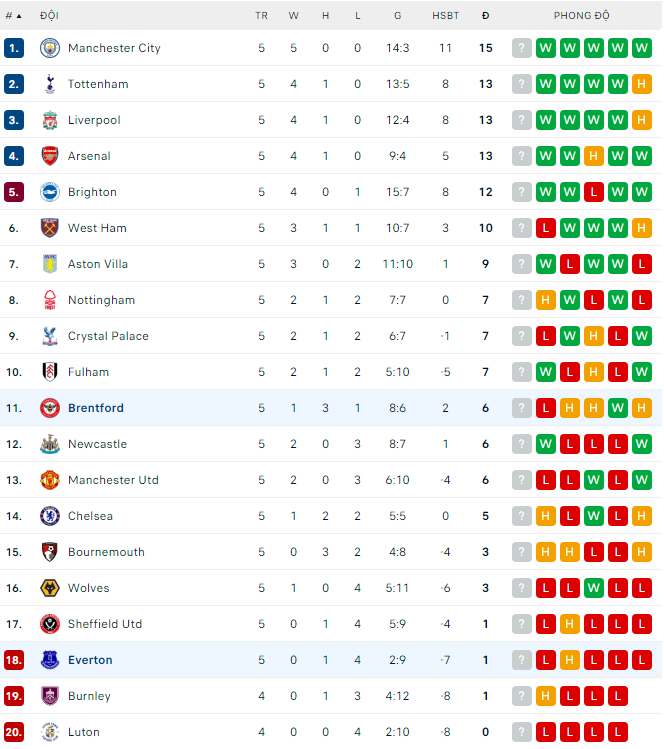Click the Manchester City club crest
The width and height of the screenshot is (664, 749).
(50, 48)
